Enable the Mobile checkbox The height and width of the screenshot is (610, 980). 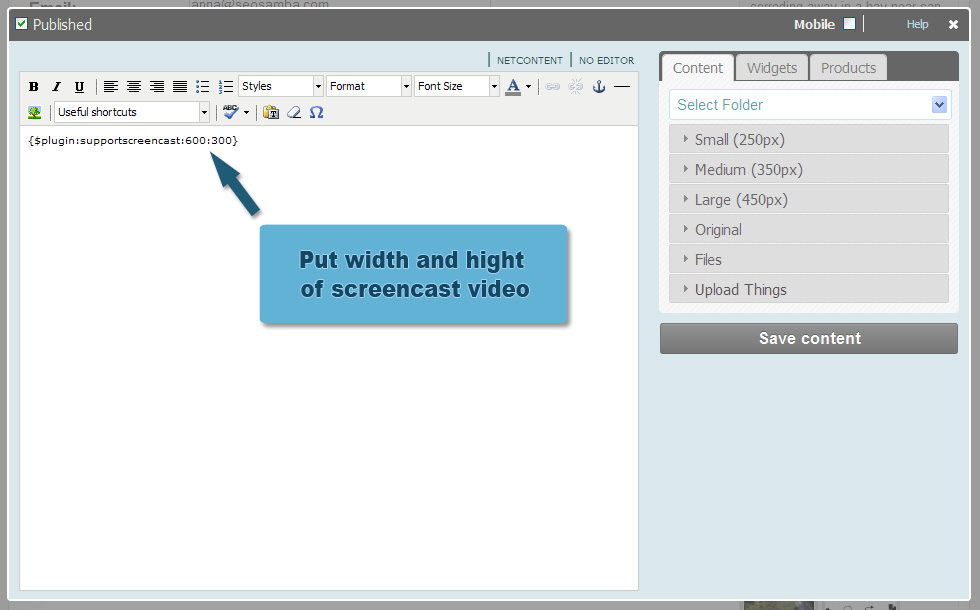tap(849, 24)
